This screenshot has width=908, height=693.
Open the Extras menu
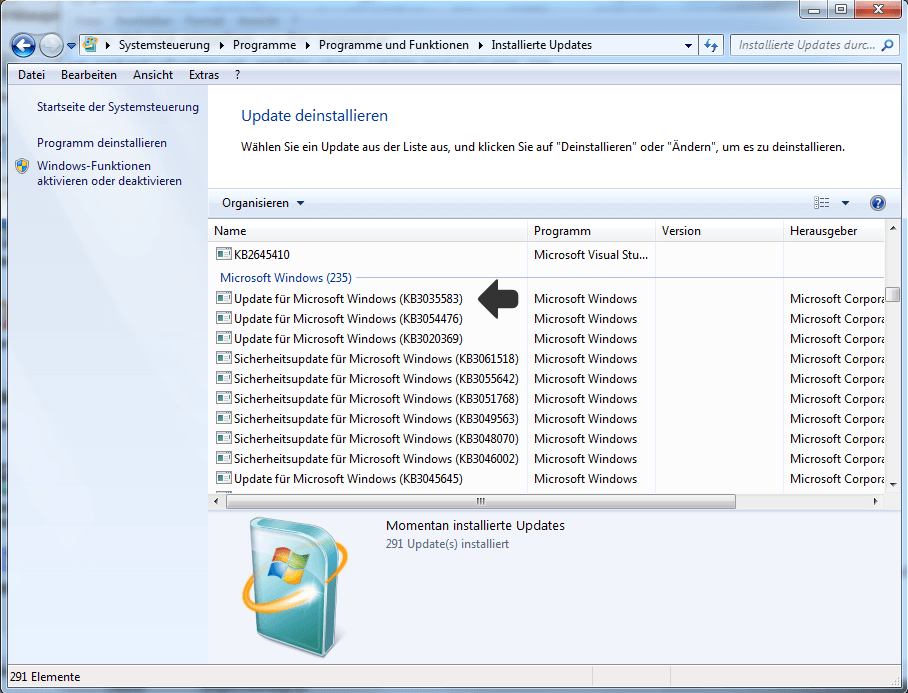click(x=204, y=75)
